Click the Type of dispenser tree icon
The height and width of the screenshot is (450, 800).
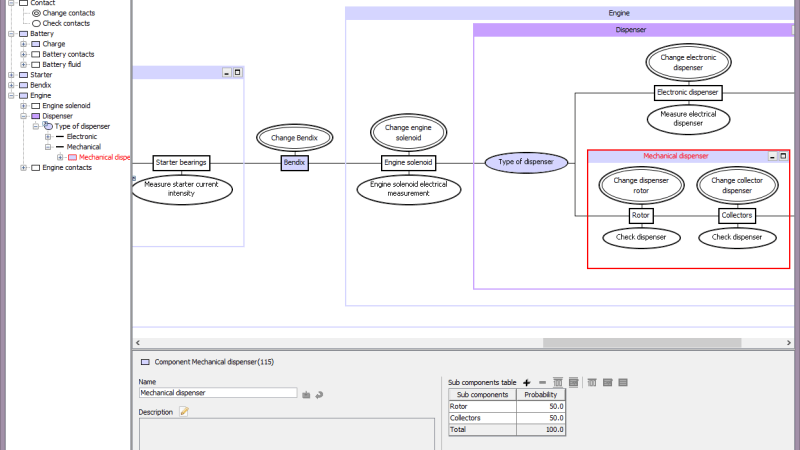tap(48, 126)
